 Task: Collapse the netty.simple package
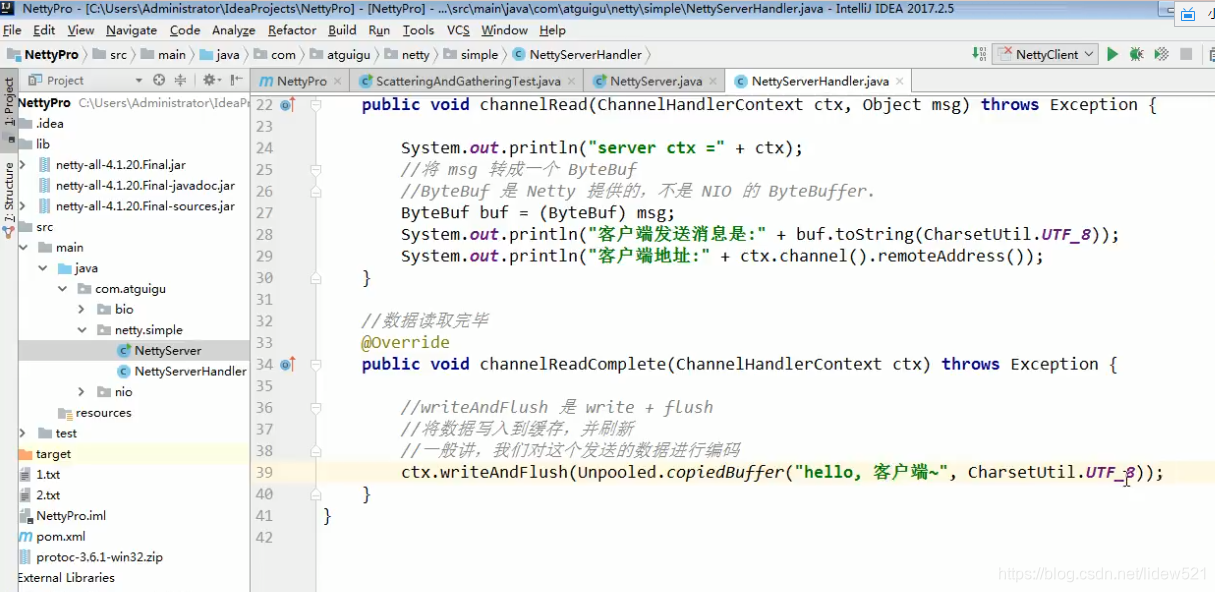pyautogui.click(x=82, y=330)
